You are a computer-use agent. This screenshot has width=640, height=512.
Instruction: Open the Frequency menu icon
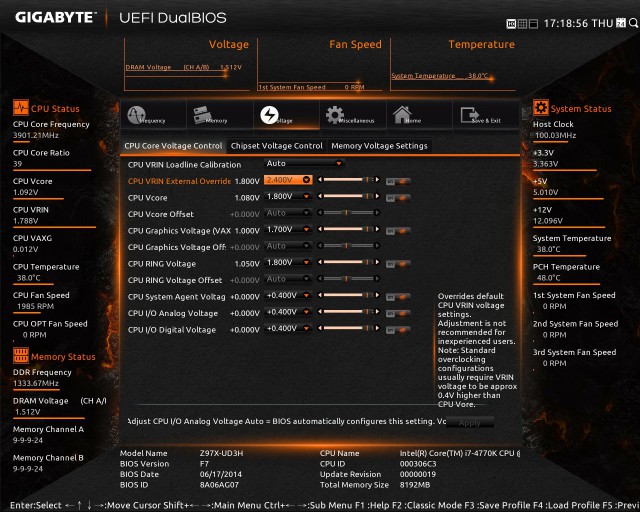(x=136, y=115)
